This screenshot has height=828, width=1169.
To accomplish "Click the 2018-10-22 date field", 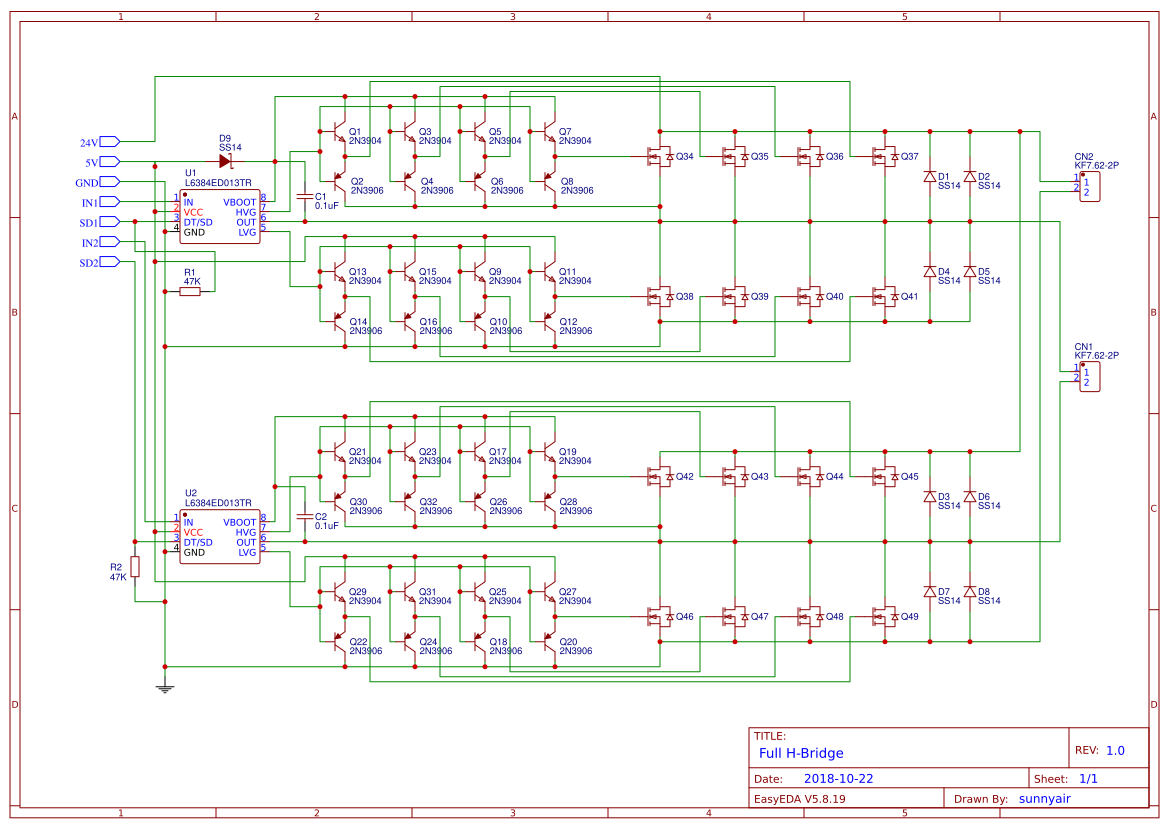I will (x=838, y=778).
